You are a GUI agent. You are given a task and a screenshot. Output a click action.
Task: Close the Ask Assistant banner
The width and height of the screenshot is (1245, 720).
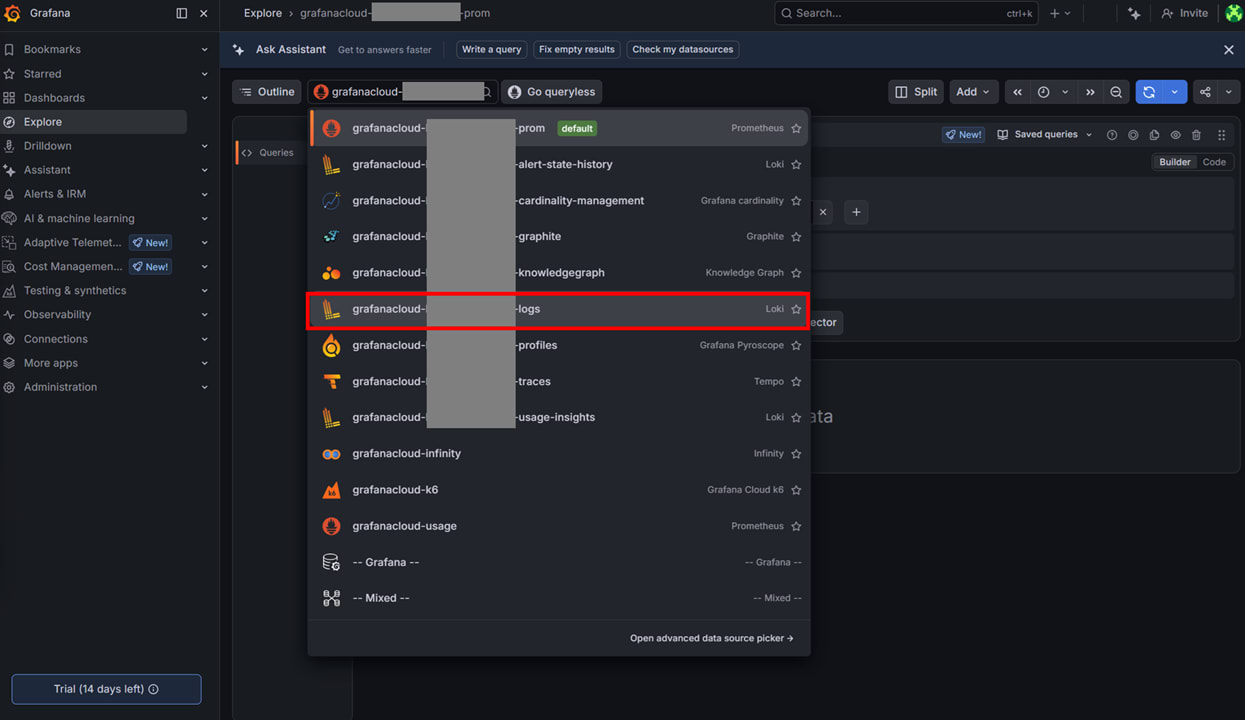[1229, 49]
